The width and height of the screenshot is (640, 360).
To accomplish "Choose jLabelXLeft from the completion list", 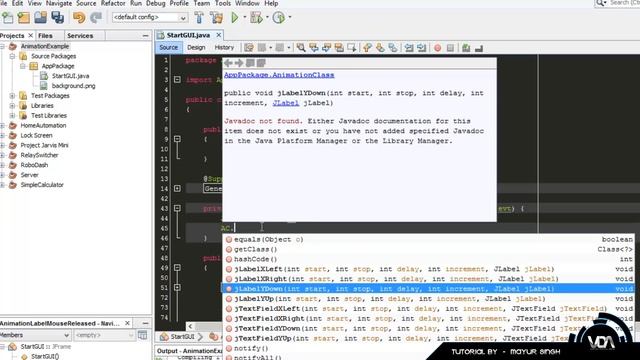I will [428, 269].
